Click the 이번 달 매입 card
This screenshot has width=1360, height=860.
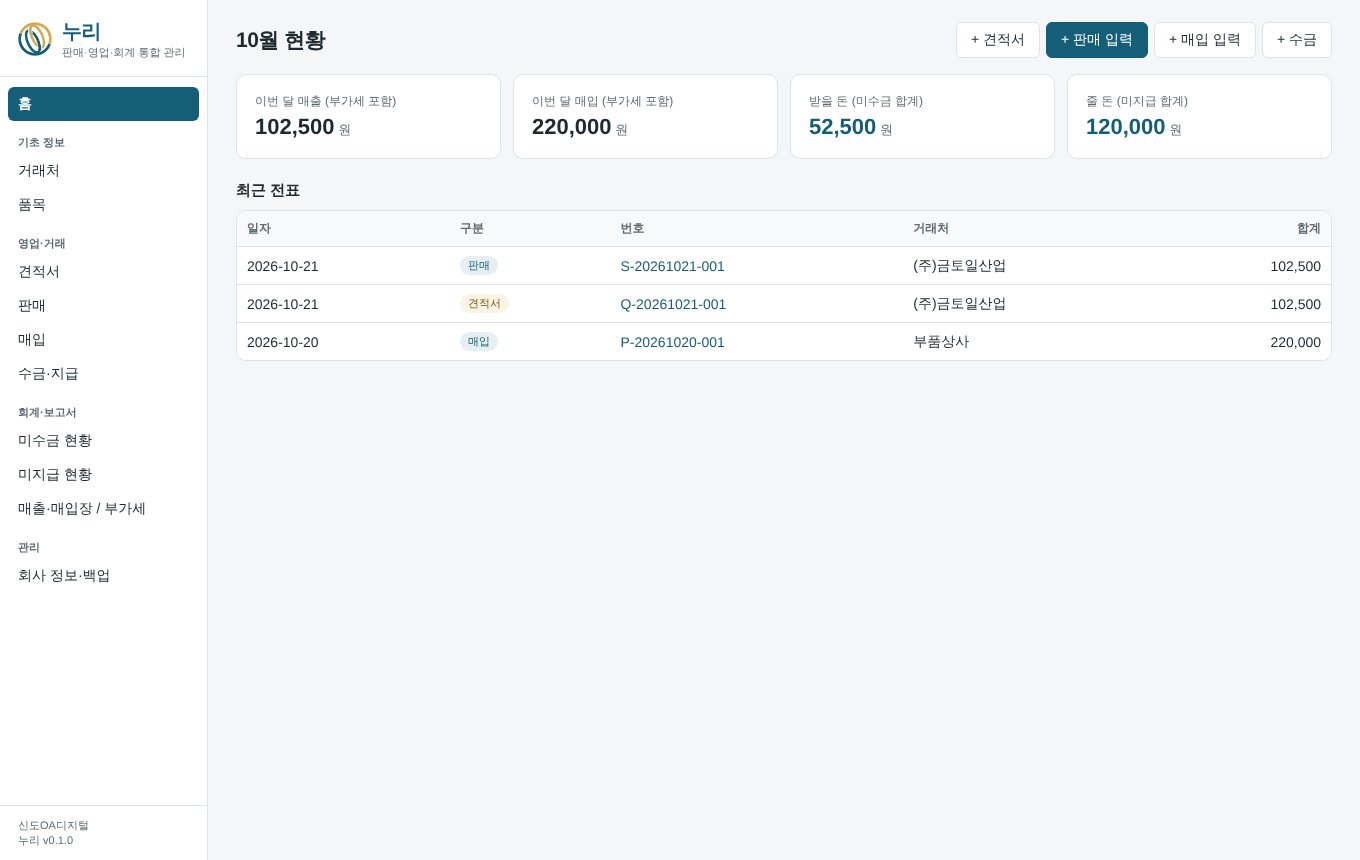click(x=645, y=116)
